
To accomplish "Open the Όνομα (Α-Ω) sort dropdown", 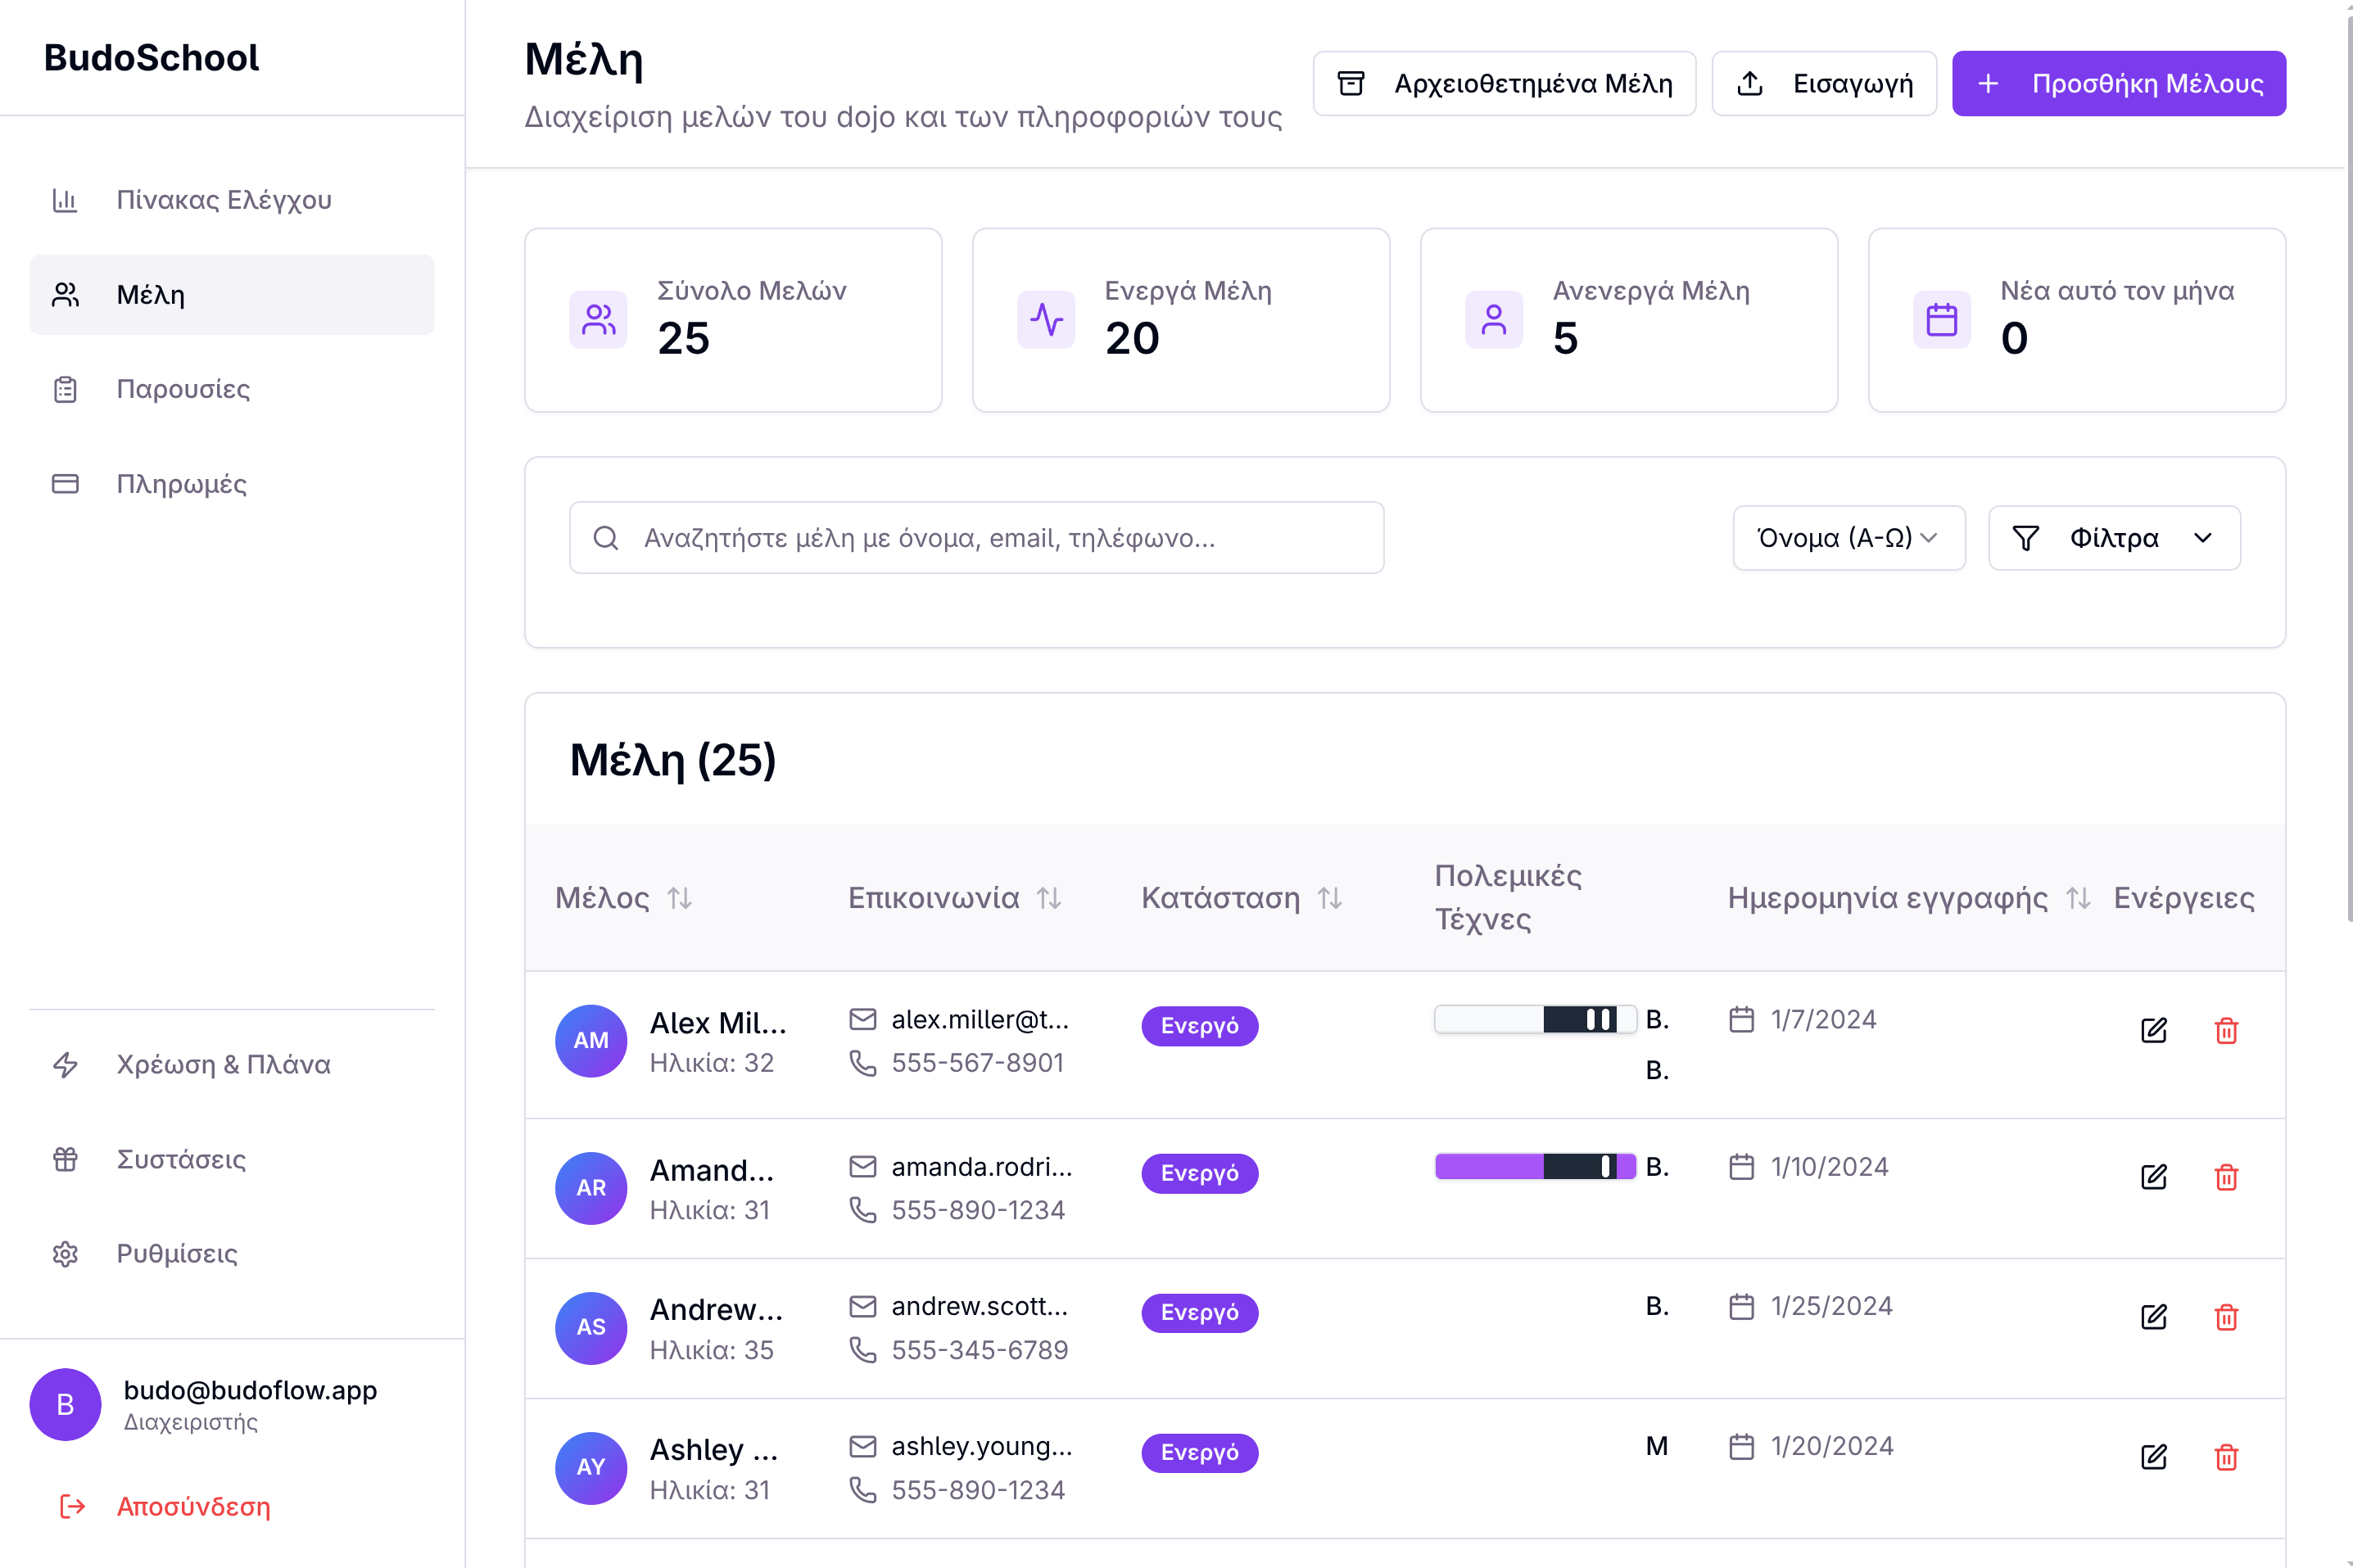I will pyautogui.click(x=1847, y=538).
